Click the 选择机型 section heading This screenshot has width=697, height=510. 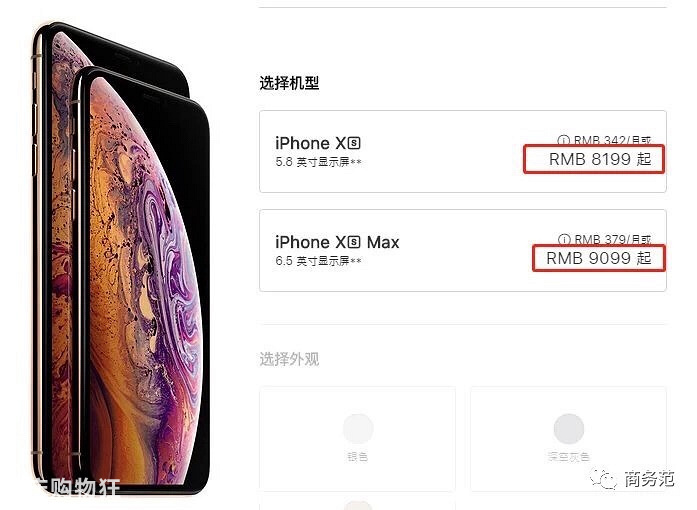click(x=289, y=83)
